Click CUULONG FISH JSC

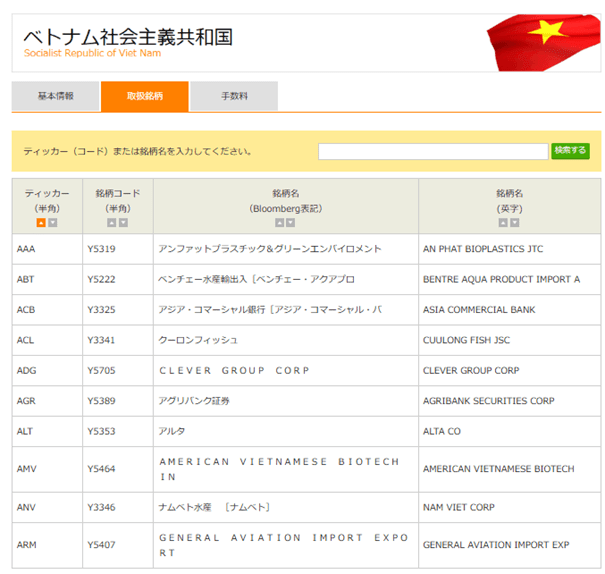pyautogui.click(x=466, y=340)
